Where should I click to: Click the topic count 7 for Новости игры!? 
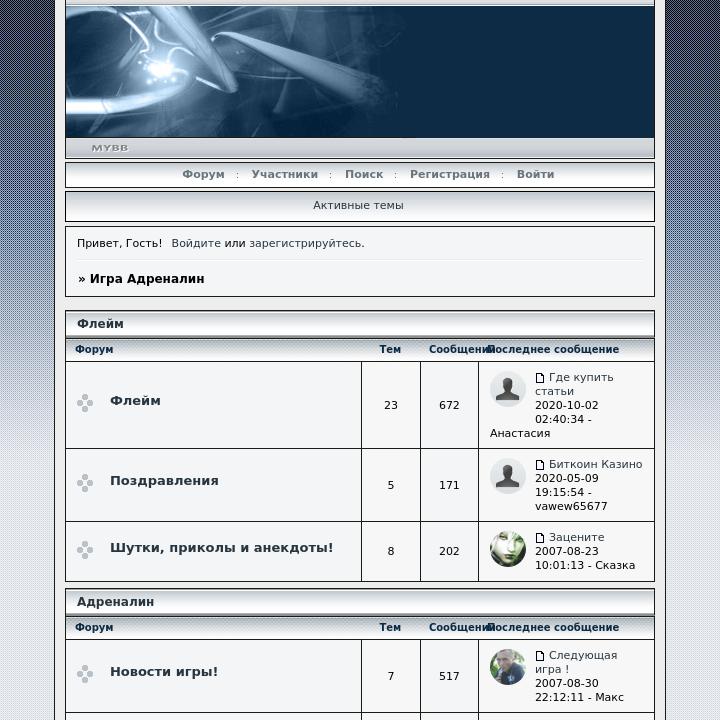coord(391,676)
